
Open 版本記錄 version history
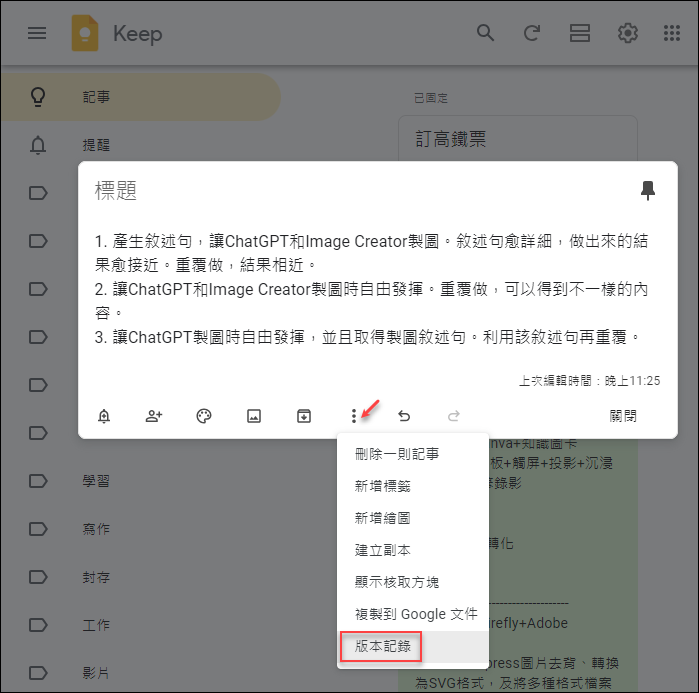point(413,646)
